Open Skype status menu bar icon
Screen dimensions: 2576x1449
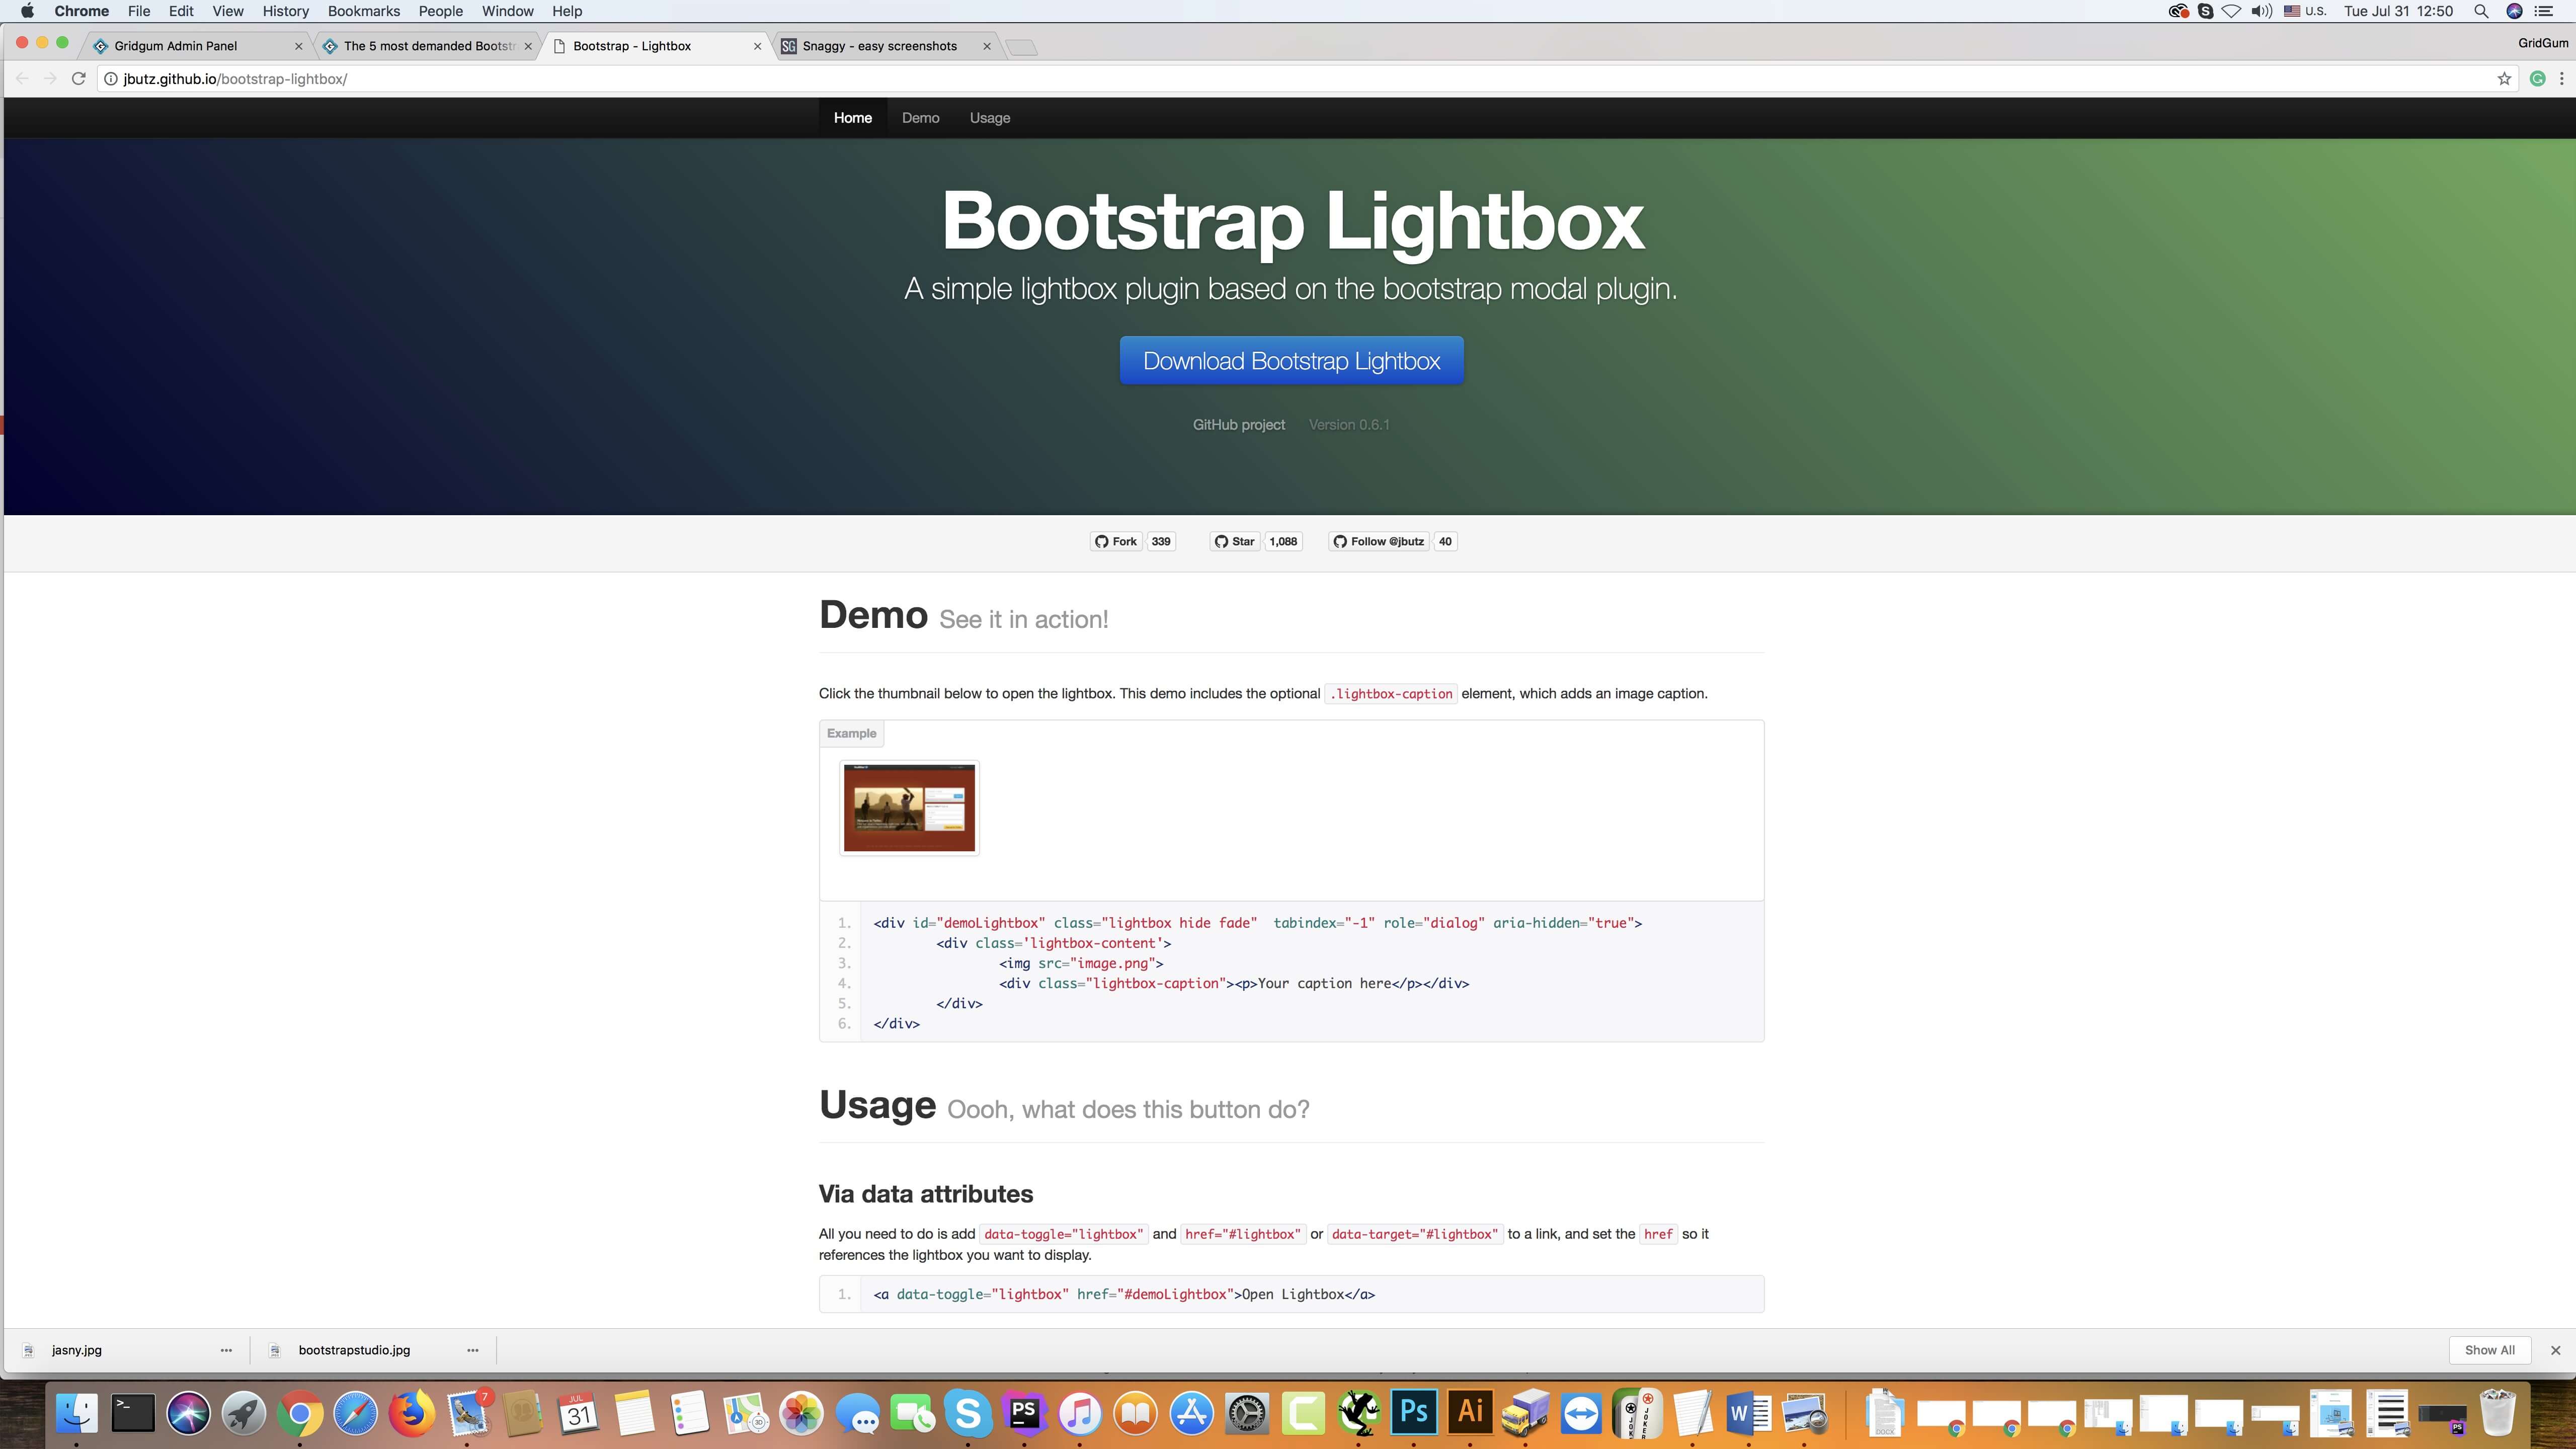click(2205, 11)
